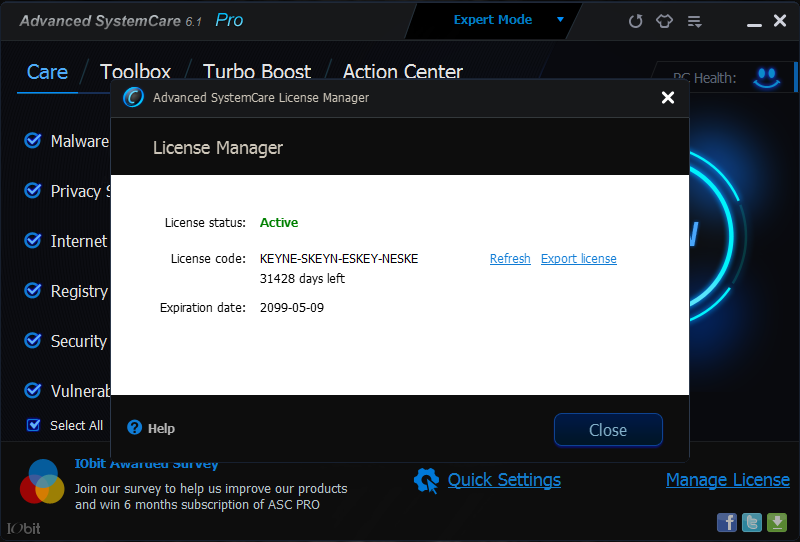Close the License Manager with the Close button
The width and height of the screenshot is (800, 542).
pos(608,430)
